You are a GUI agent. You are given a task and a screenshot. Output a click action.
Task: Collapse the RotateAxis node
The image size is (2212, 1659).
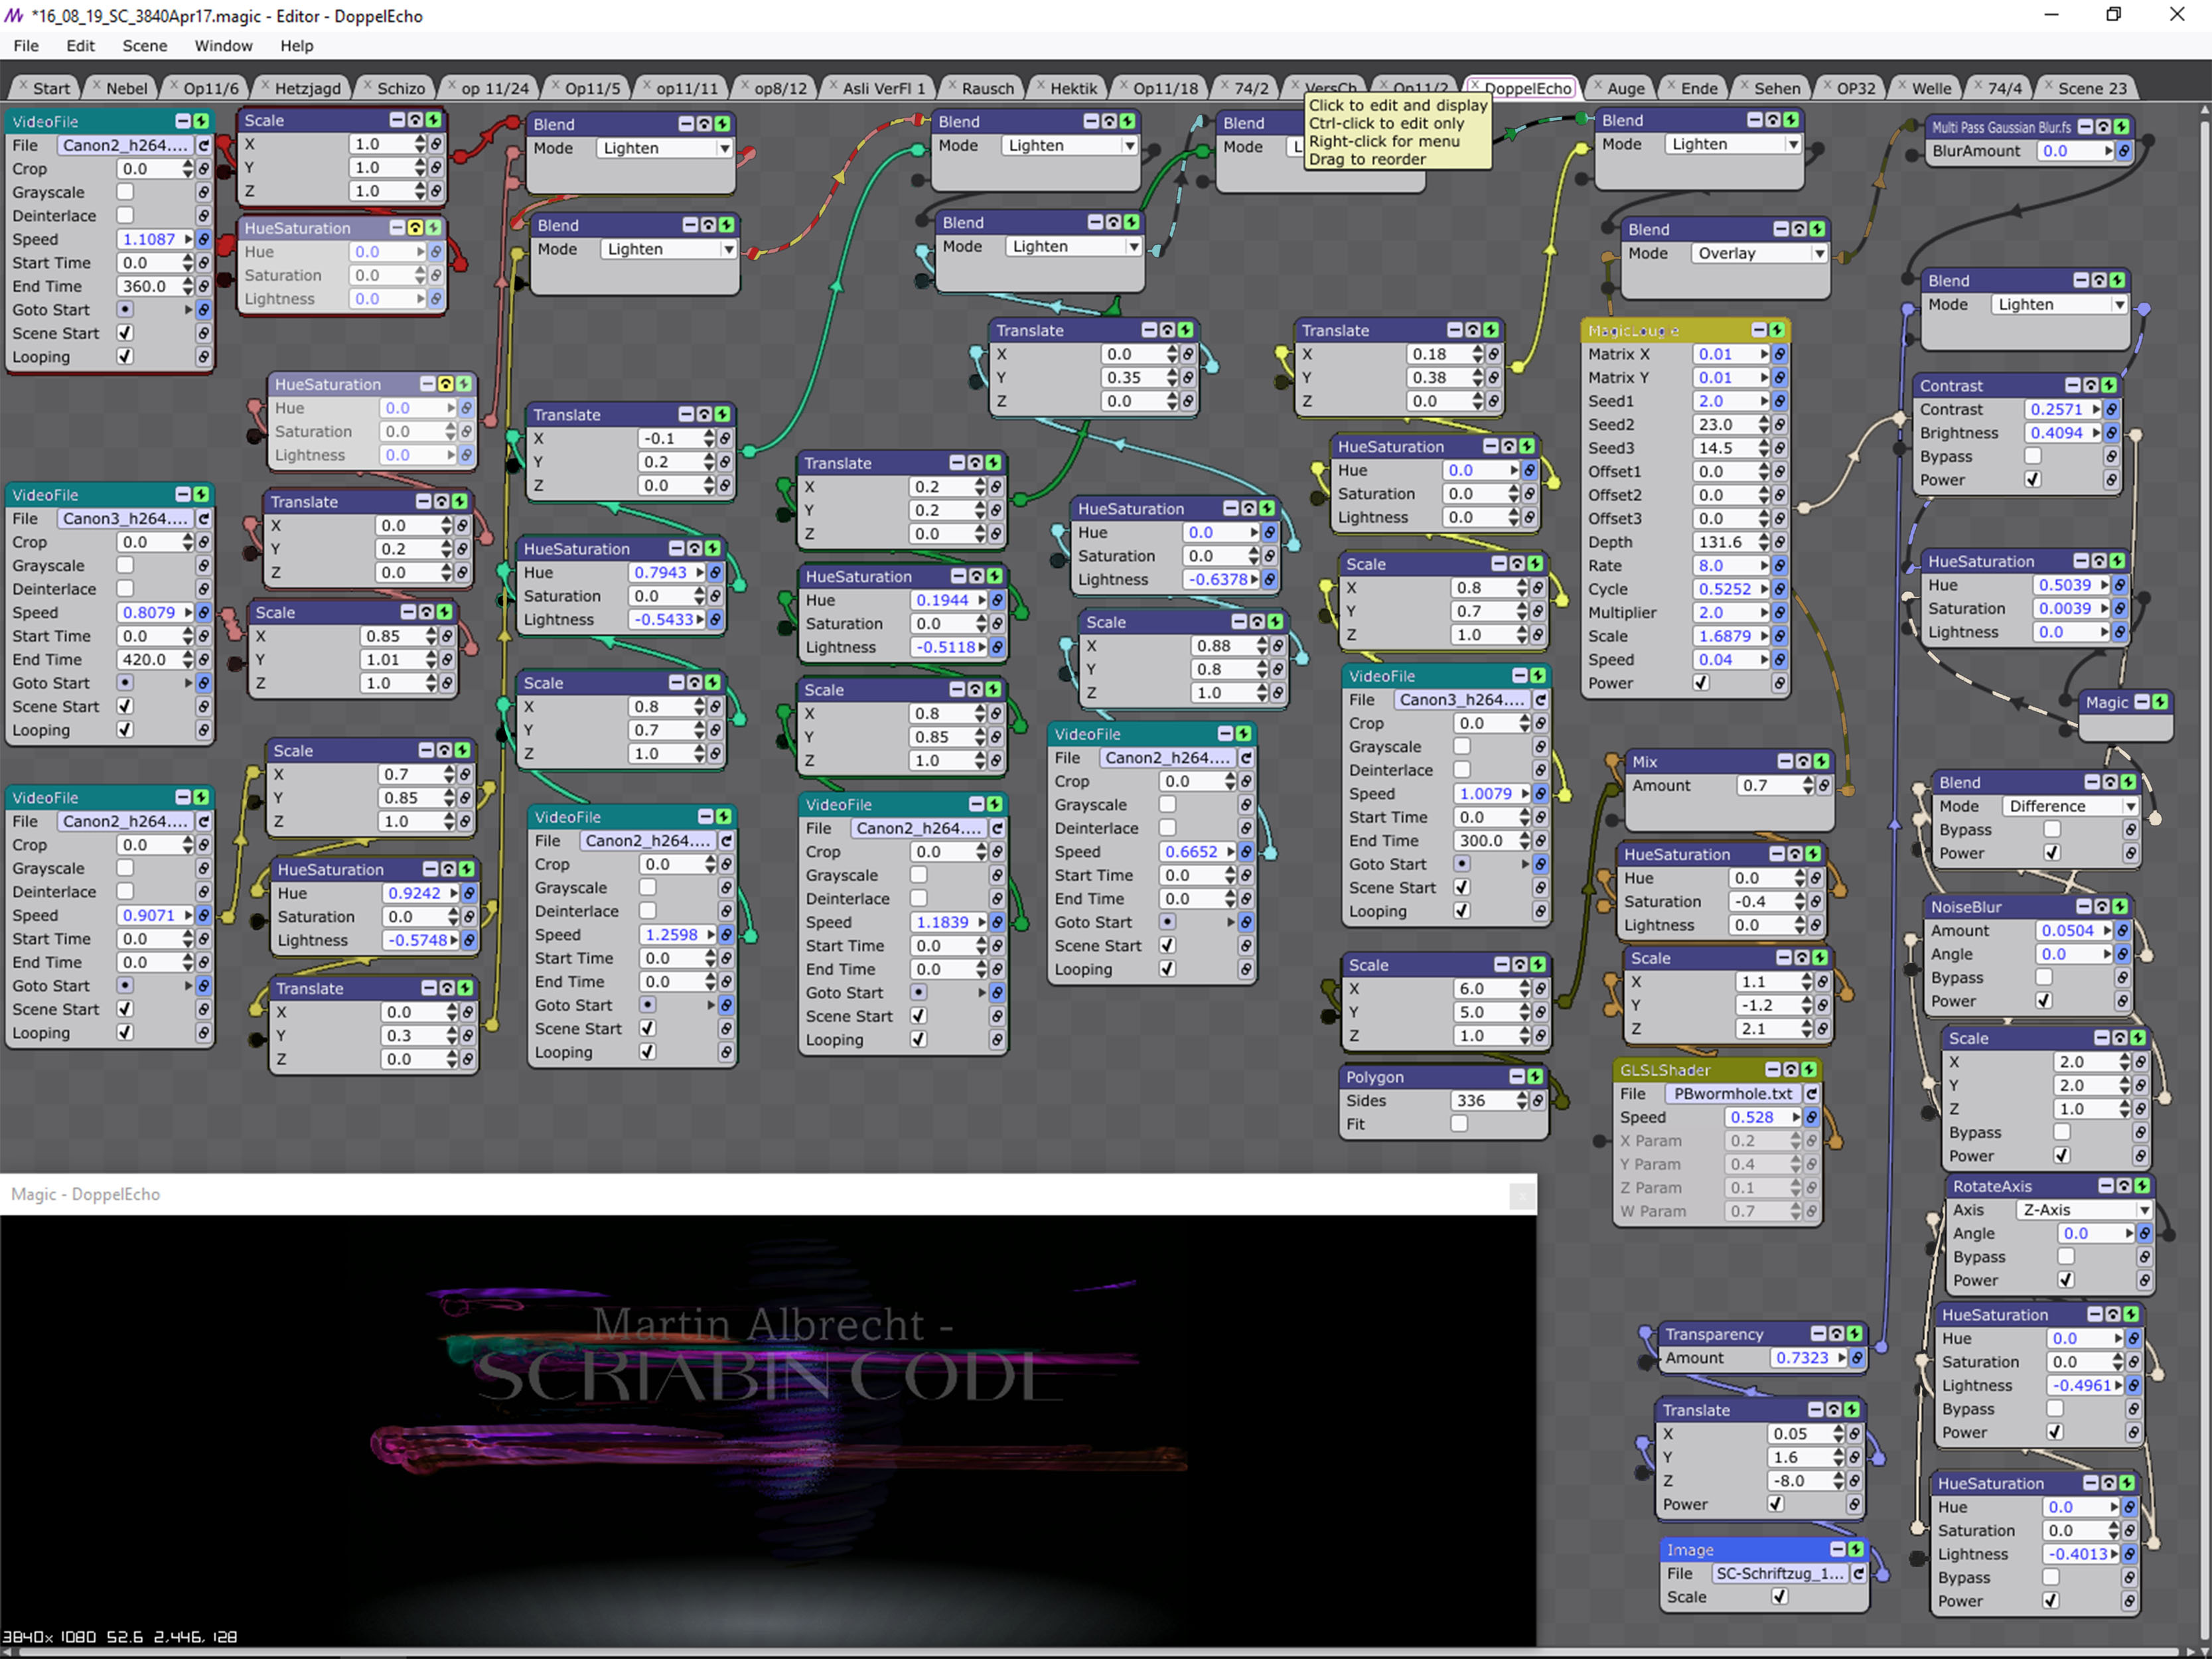(x=2106, y=1185)
